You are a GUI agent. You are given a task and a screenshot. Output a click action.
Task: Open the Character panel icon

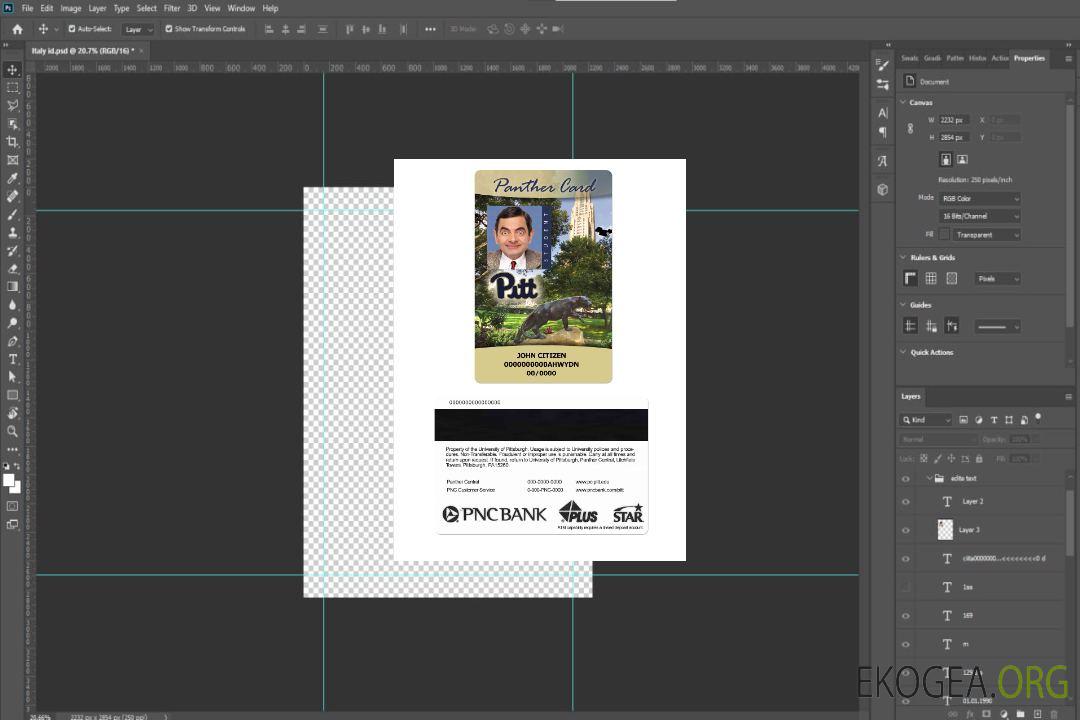coord(882,112)
